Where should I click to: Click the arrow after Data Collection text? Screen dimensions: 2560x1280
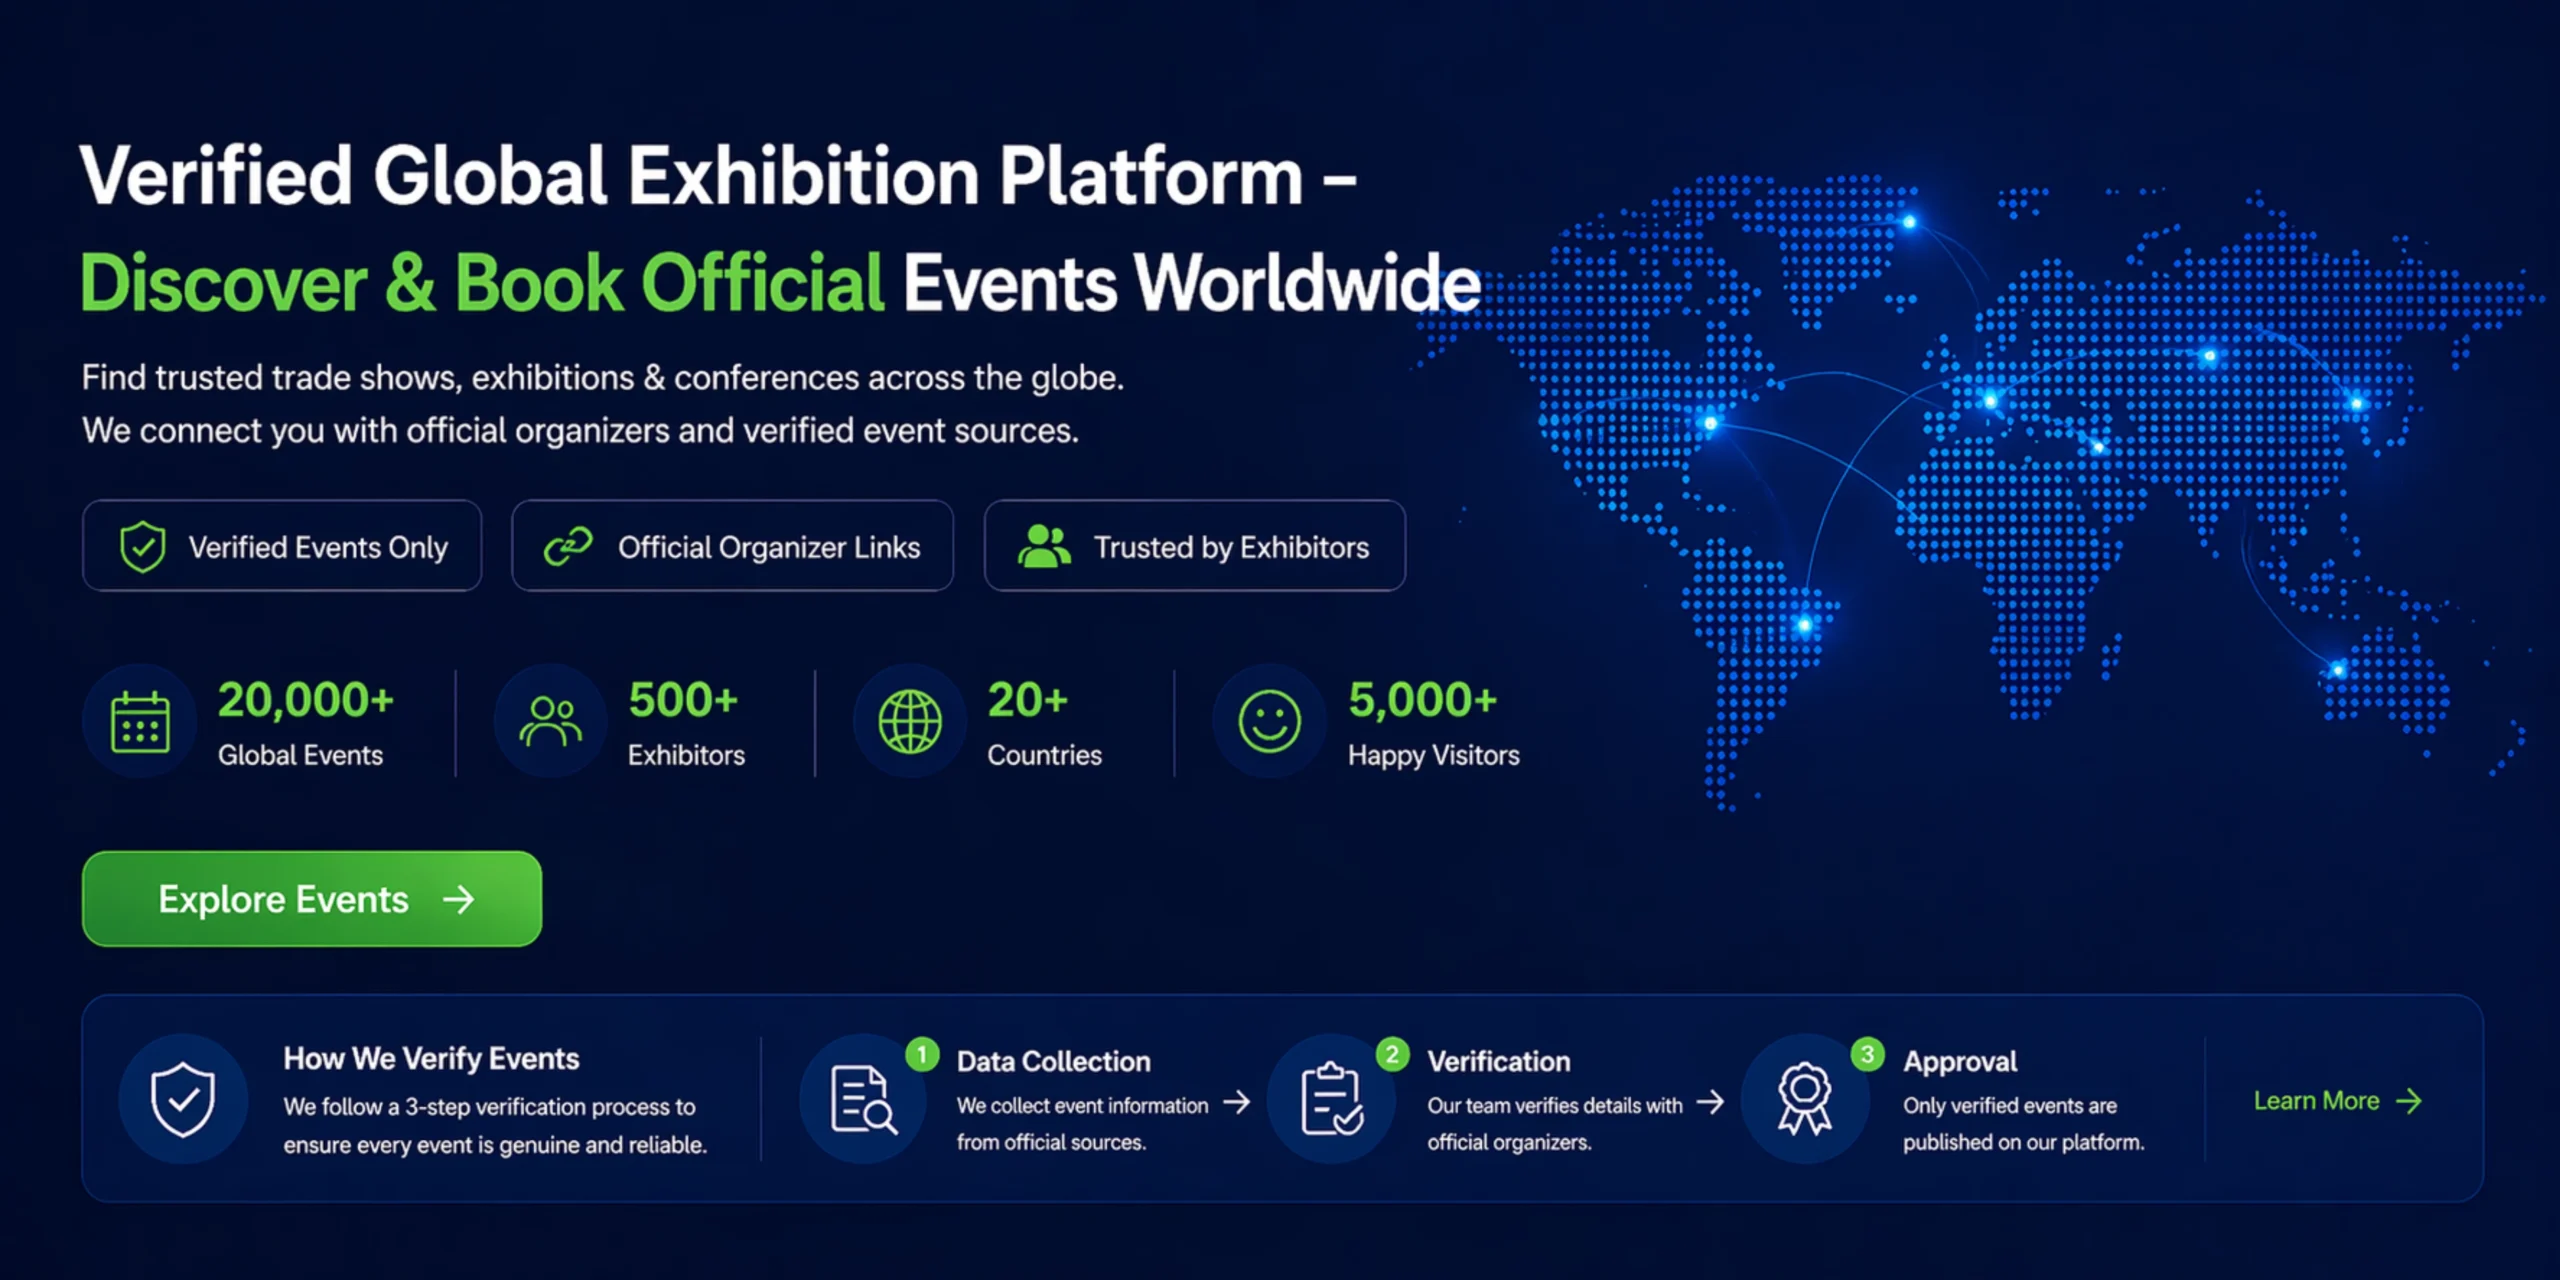click(1237, 1102)
